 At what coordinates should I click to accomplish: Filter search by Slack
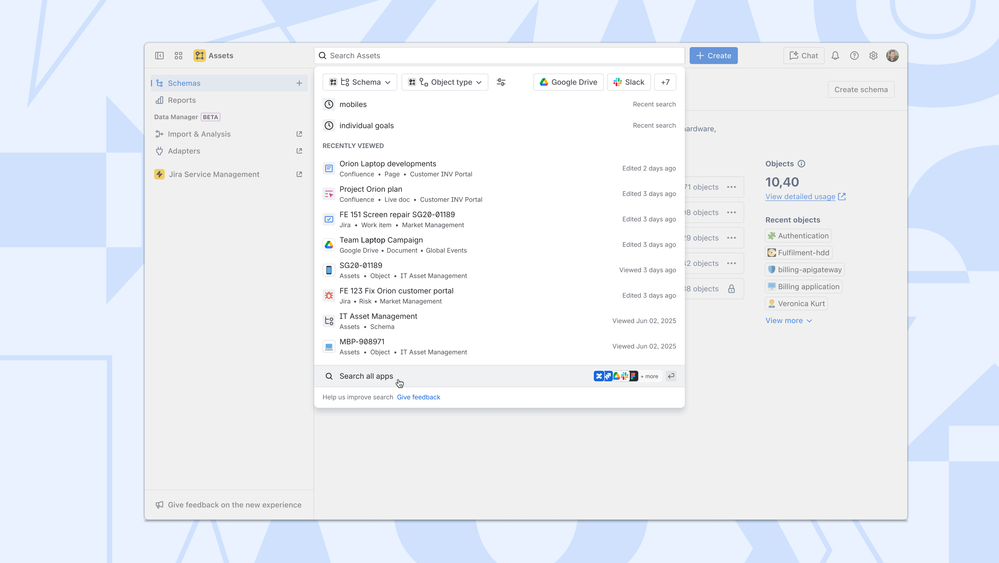pos(629,82)
